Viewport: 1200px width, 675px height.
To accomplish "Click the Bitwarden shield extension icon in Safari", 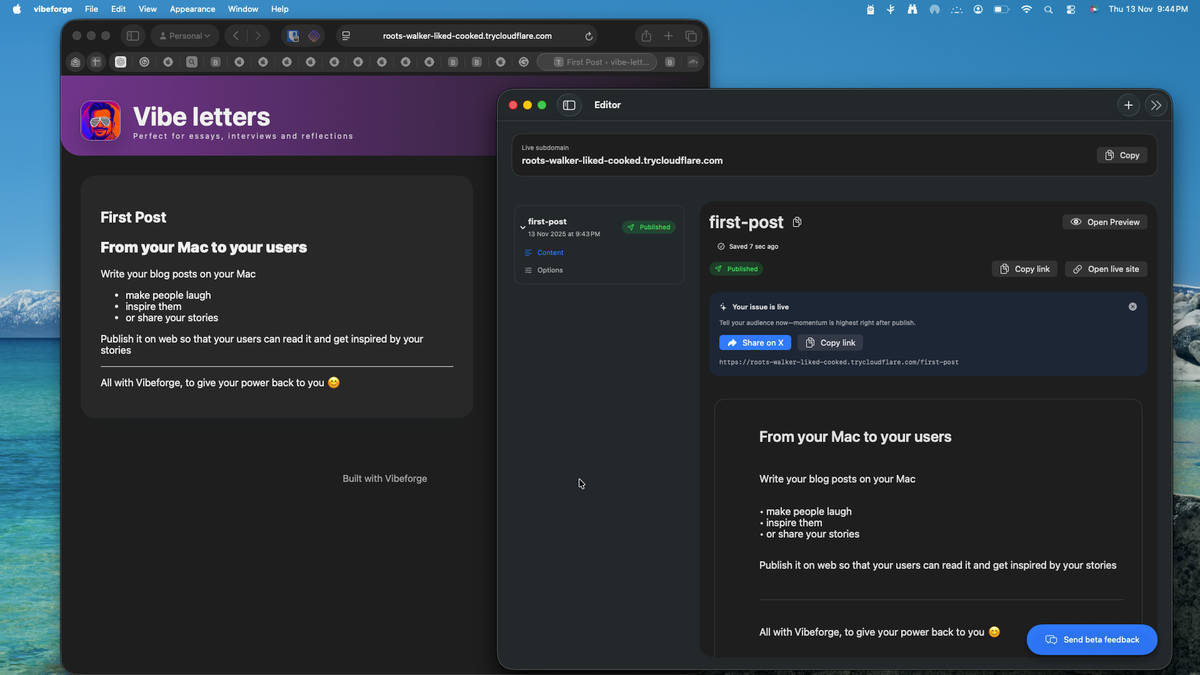I will click(x=293, y=36).
